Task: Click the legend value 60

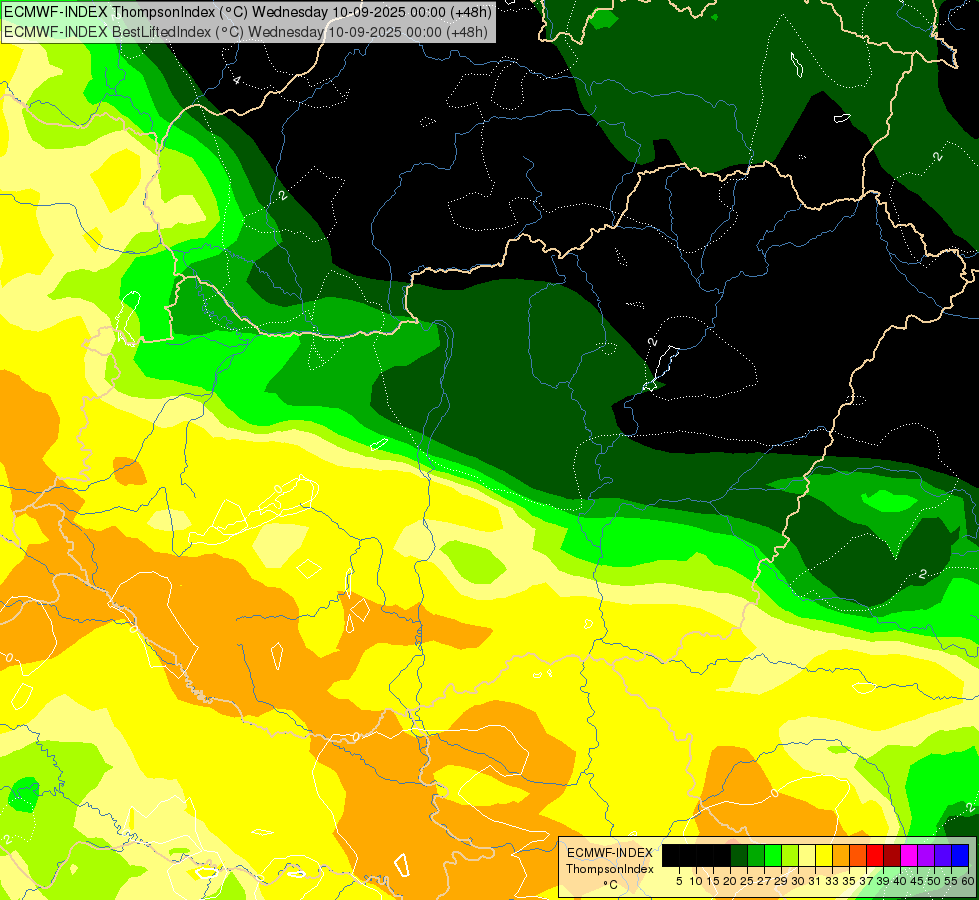Action: click(x=968, y=881)
